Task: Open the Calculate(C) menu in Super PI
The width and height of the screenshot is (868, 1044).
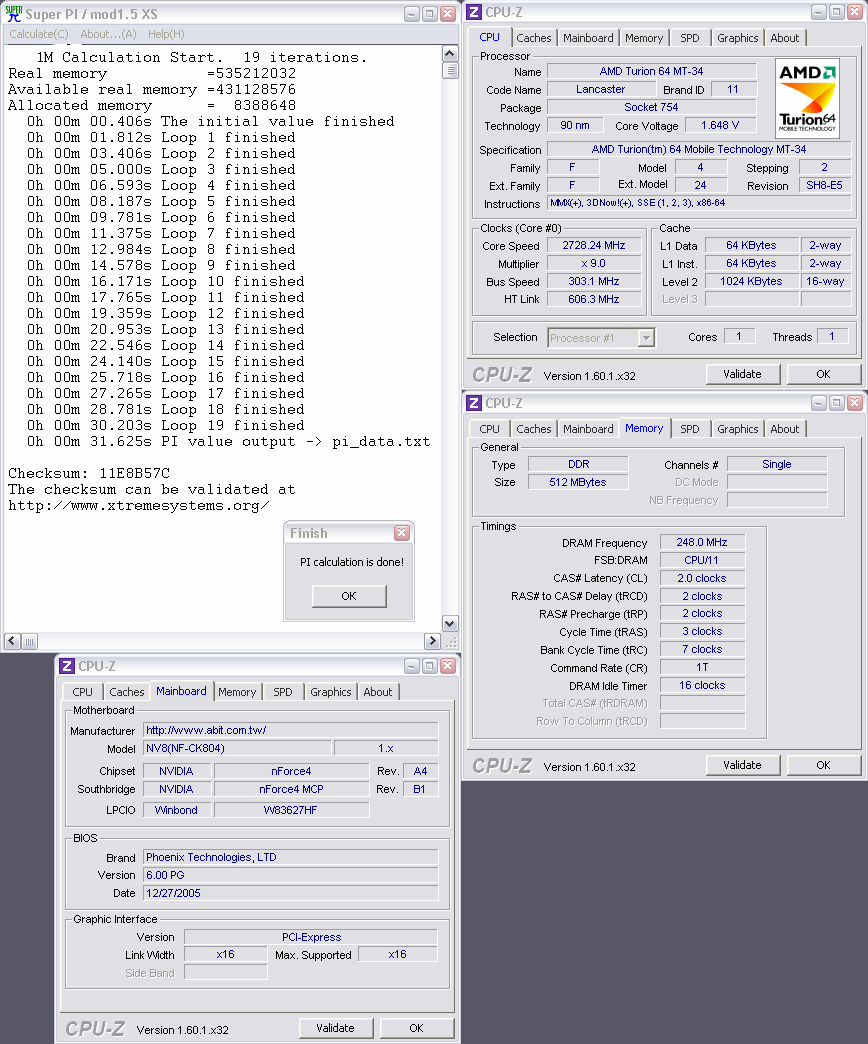Action: [x=39, y=34]
